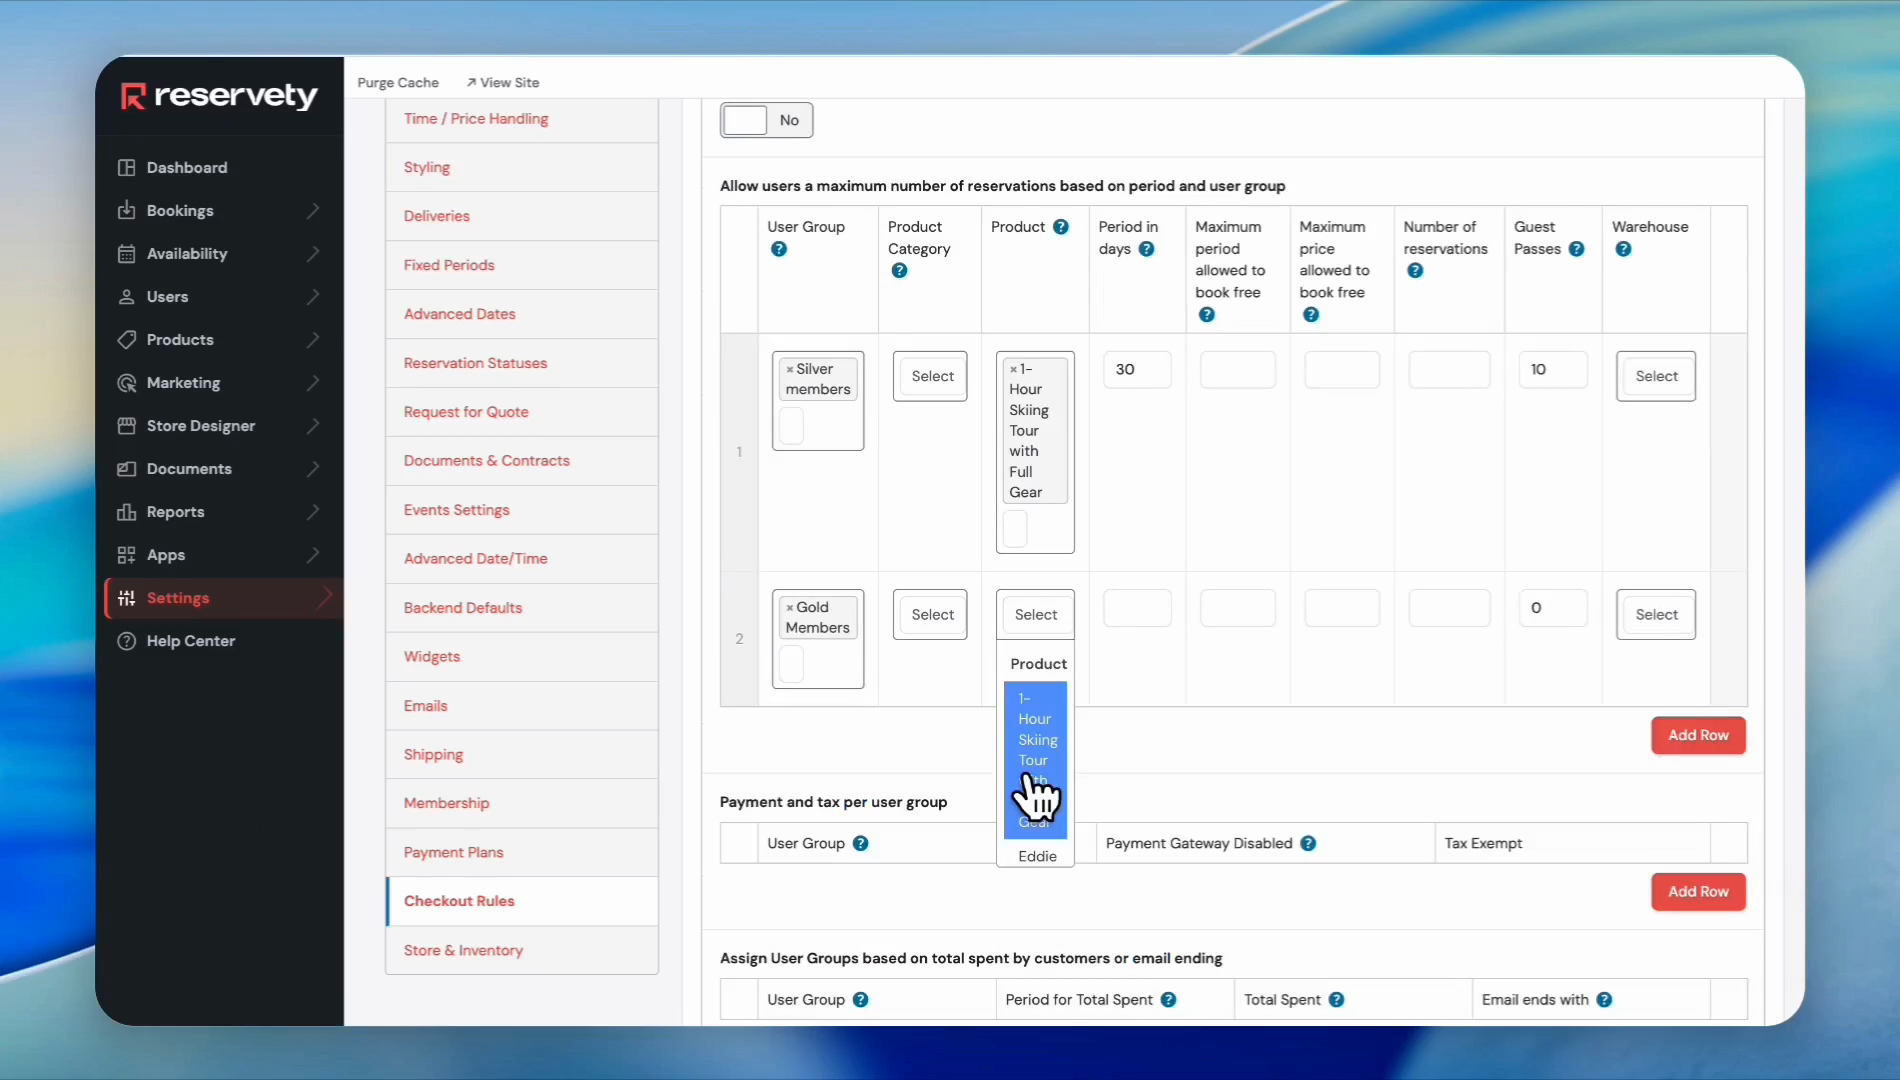Image resolution: width=1900 pixels, height=1080 pixels.
Task: Remove Silver members tag from User Group
Action: pos(789,370)
